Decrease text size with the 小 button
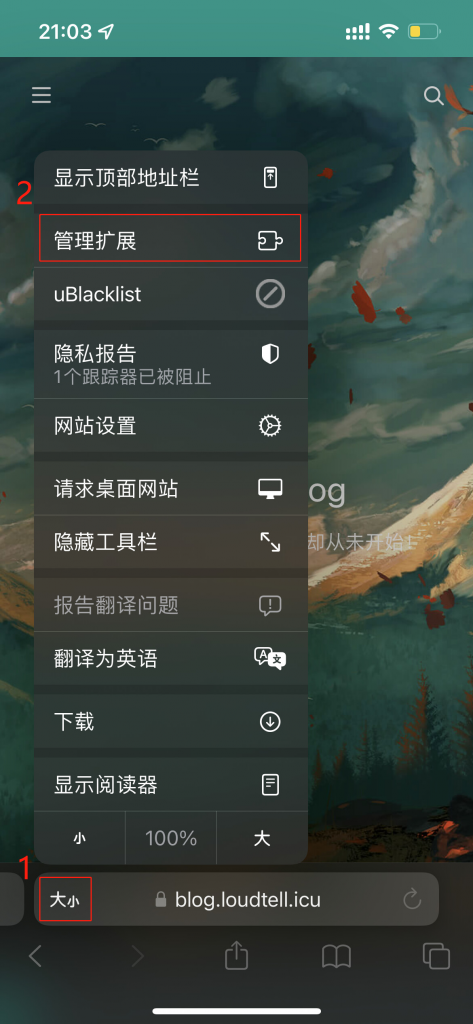473x1024 pixels. click(80, 839)
